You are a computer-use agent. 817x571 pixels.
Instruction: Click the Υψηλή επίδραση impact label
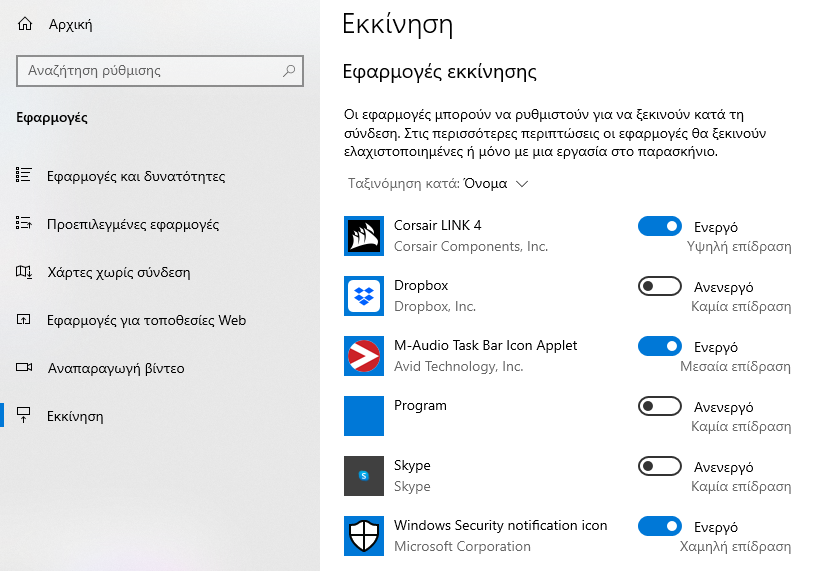(739, 246)
